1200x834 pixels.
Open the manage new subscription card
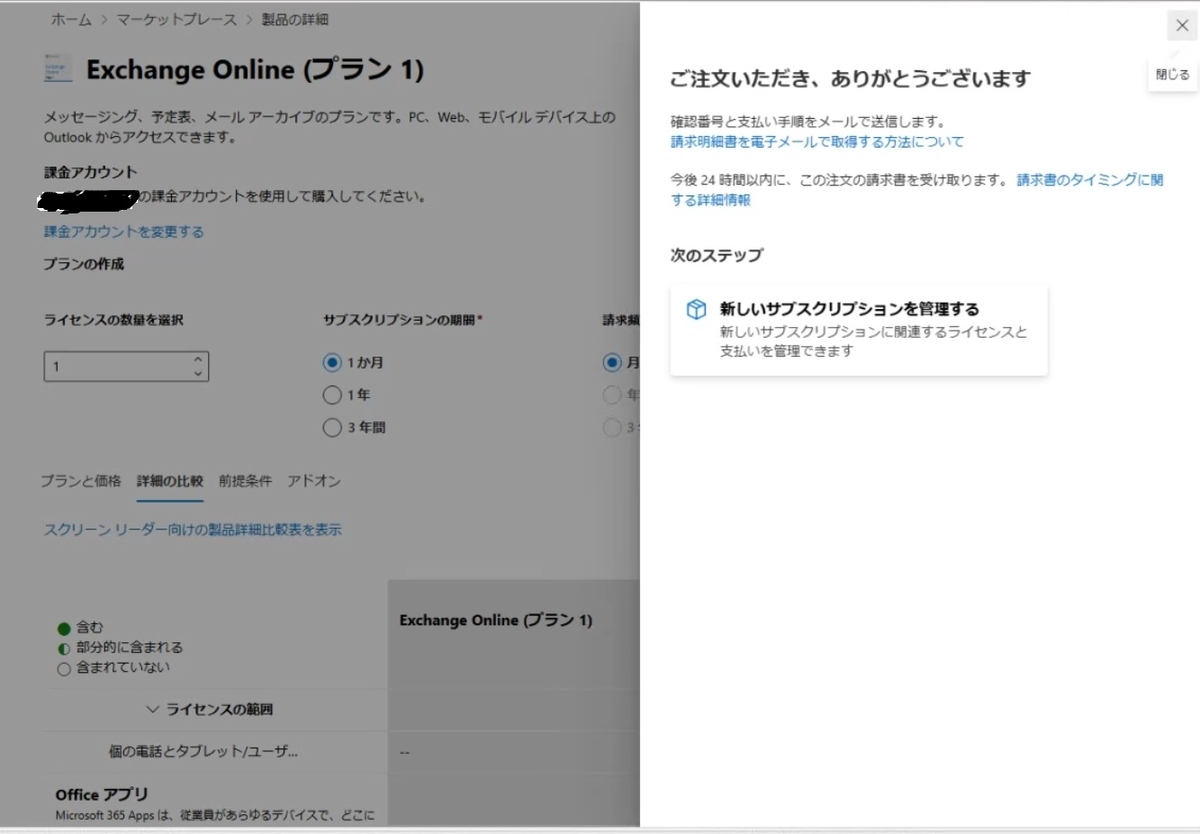click(859, 330)
